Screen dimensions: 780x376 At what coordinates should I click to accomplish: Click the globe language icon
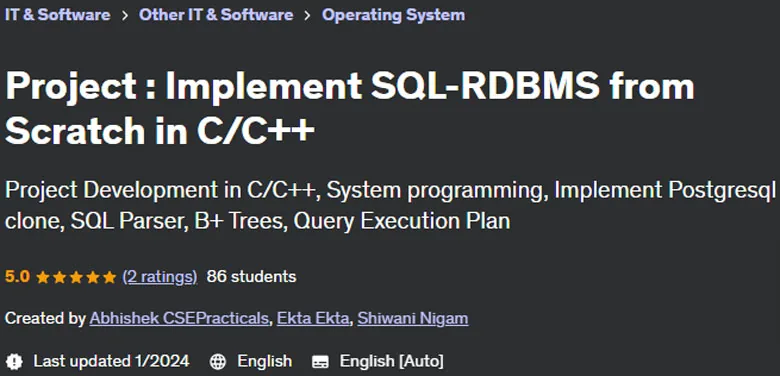[218, 361]
